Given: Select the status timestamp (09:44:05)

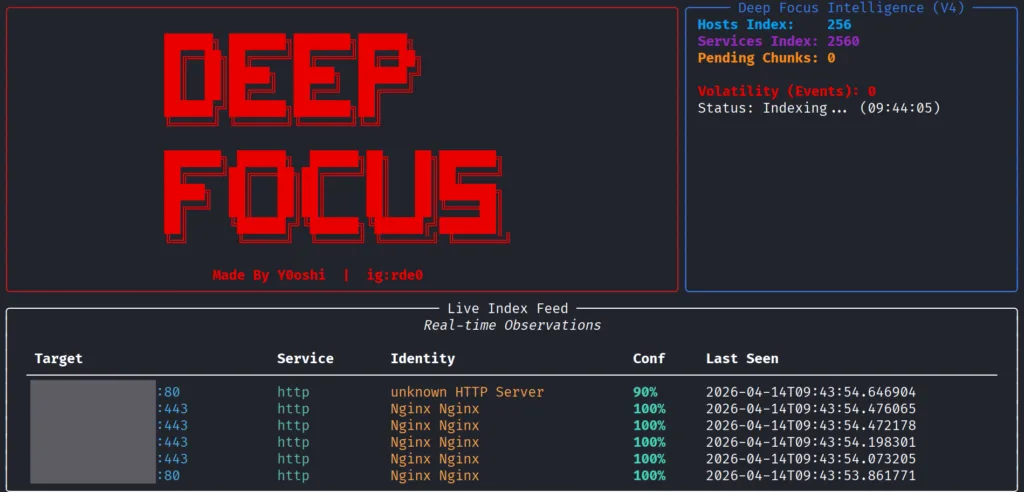Looking at the screenshot, I should click(x=900, y=108).
